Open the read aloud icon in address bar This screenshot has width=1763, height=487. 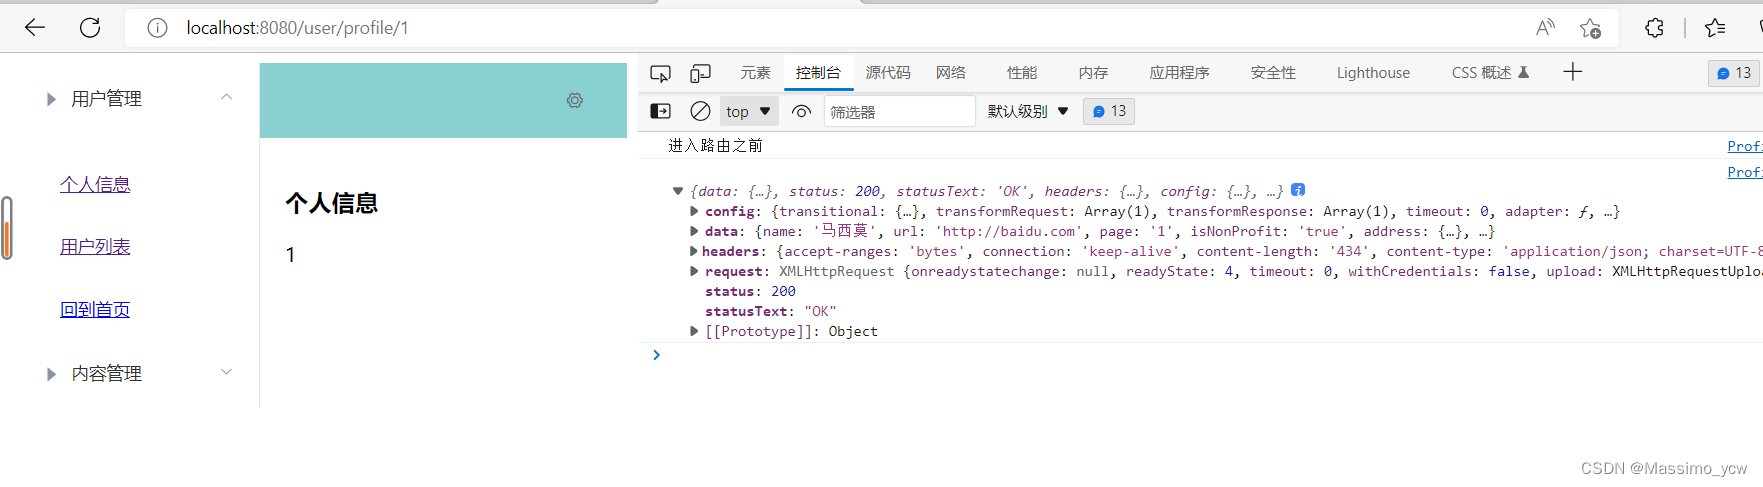click(1545, 28)
